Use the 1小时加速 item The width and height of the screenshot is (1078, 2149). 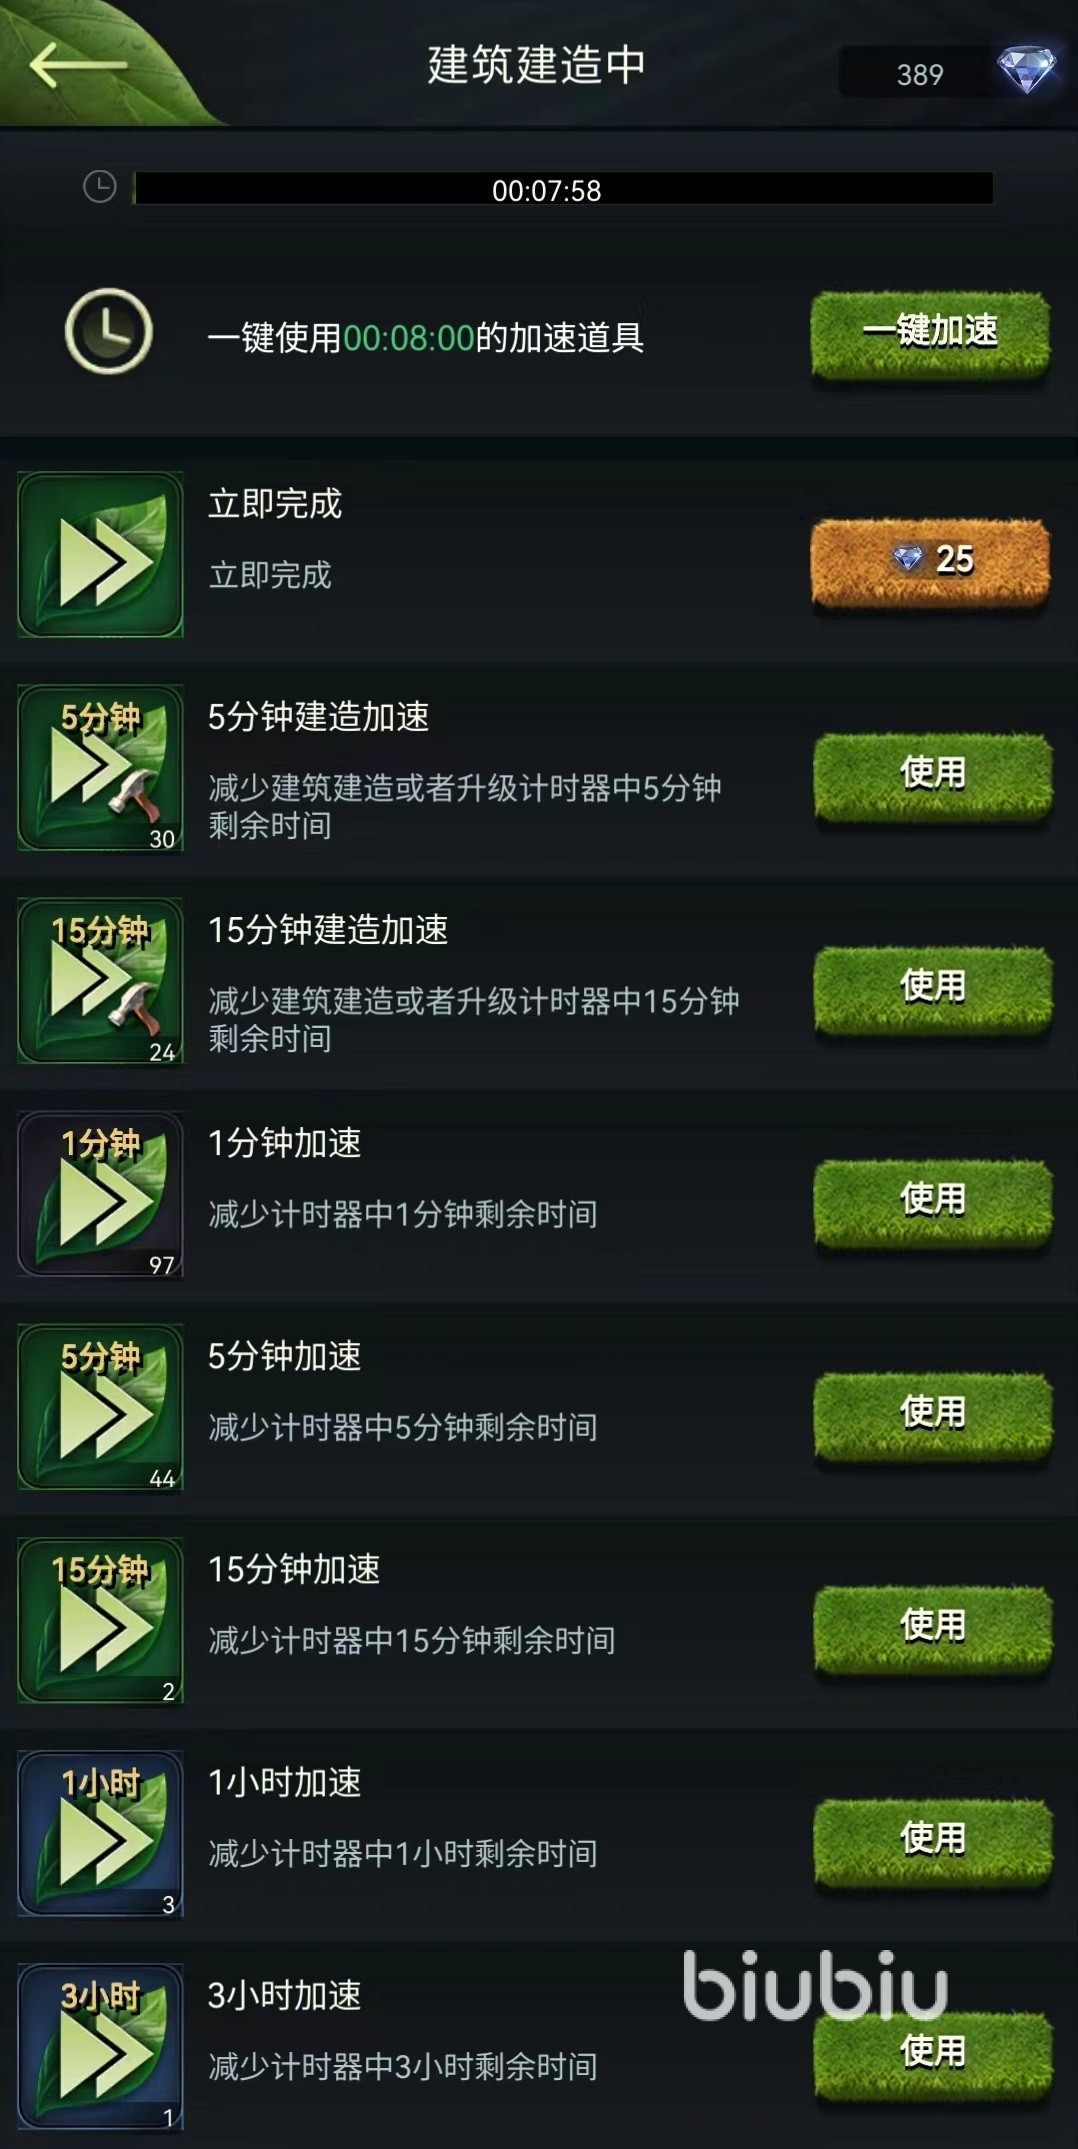(932, 1842)
